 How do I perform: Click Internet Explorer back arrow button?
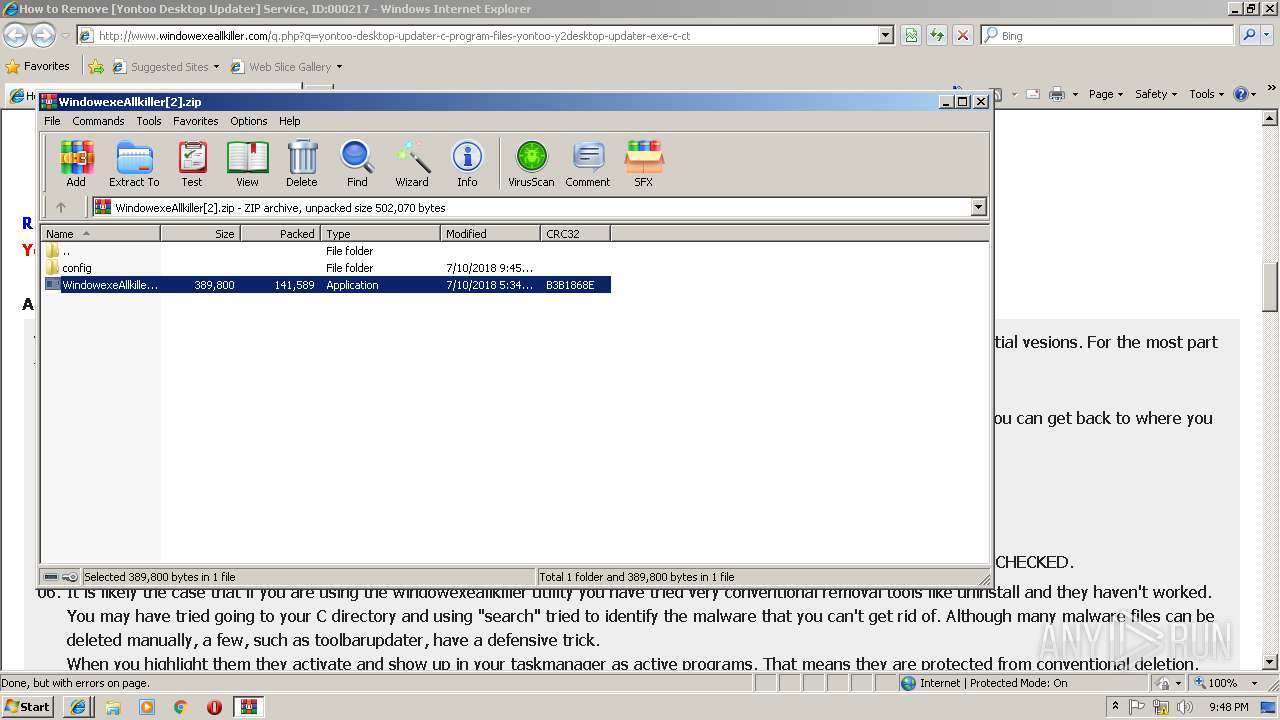pyautogui.click(x=15, y=35)
